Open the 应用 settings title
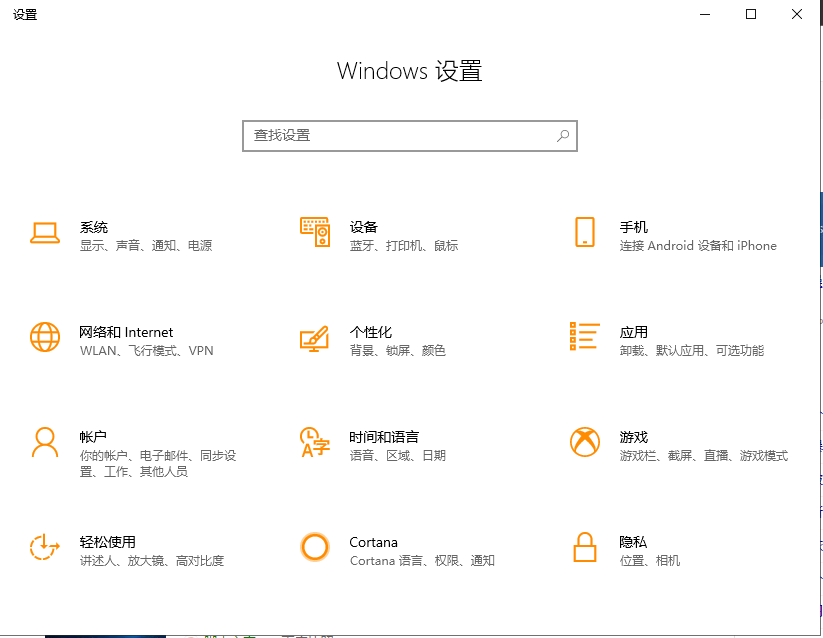This screenshot has width=823, height=638. [634, 332]
